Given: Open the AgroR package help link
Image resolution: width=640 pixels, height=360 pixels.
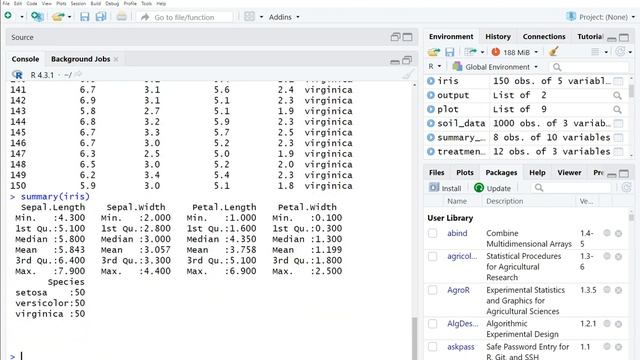Looking at the screenshot, I should (458, 290).
